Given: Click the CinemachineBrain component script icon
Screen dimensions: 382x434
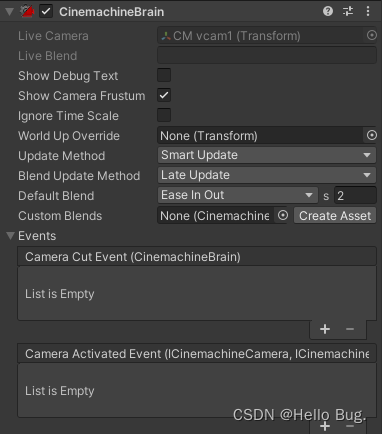Looking at the screenshot, I should [27, 11].
